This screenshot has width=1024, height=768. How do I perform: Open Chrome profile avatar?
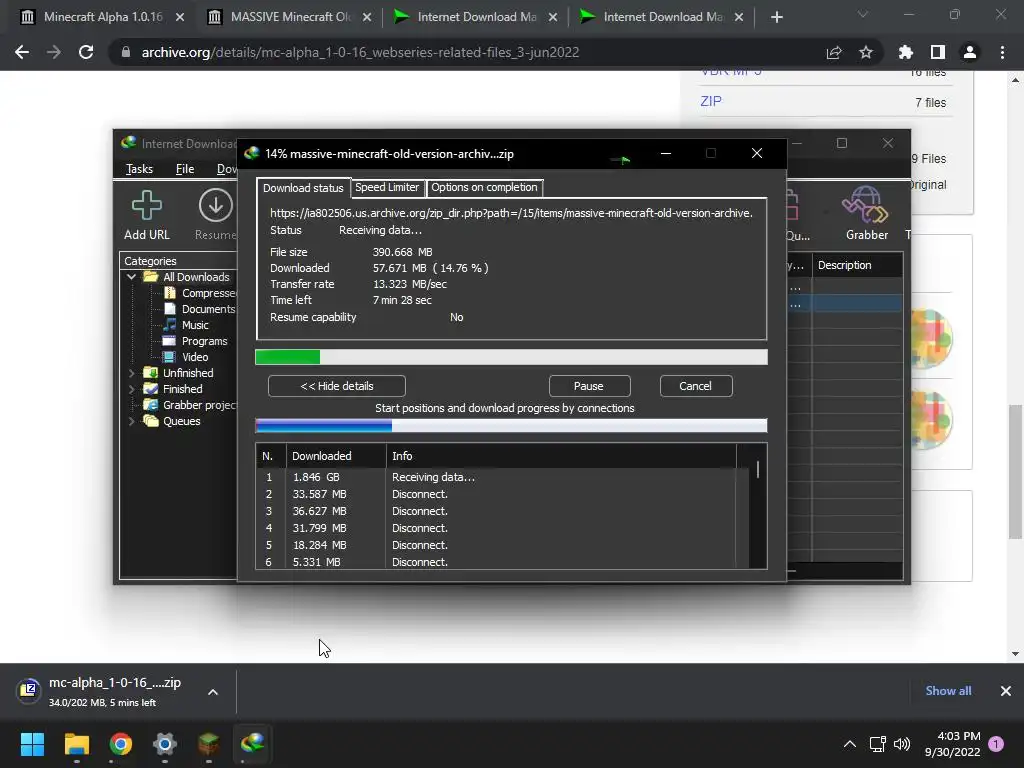tap(970, 52)
